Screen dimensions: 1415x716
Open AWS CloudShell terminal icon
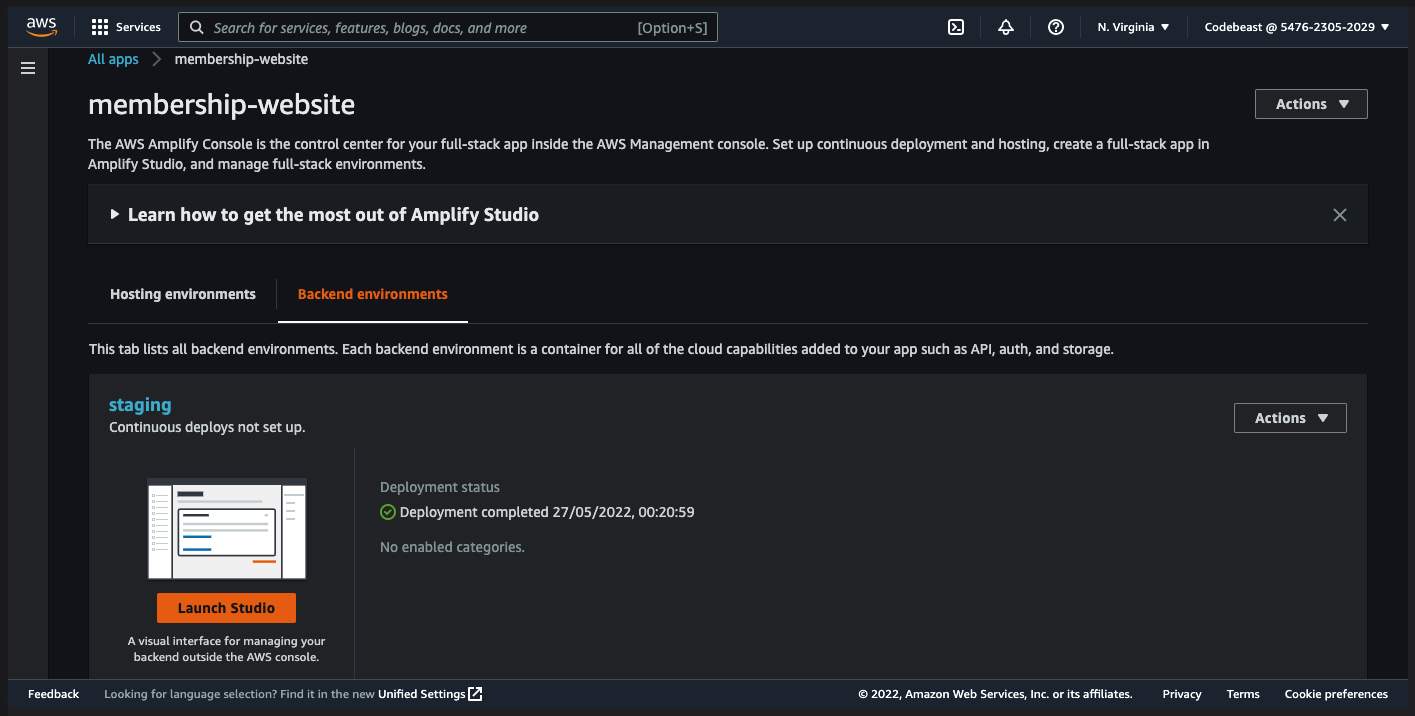tap(956, 27)
